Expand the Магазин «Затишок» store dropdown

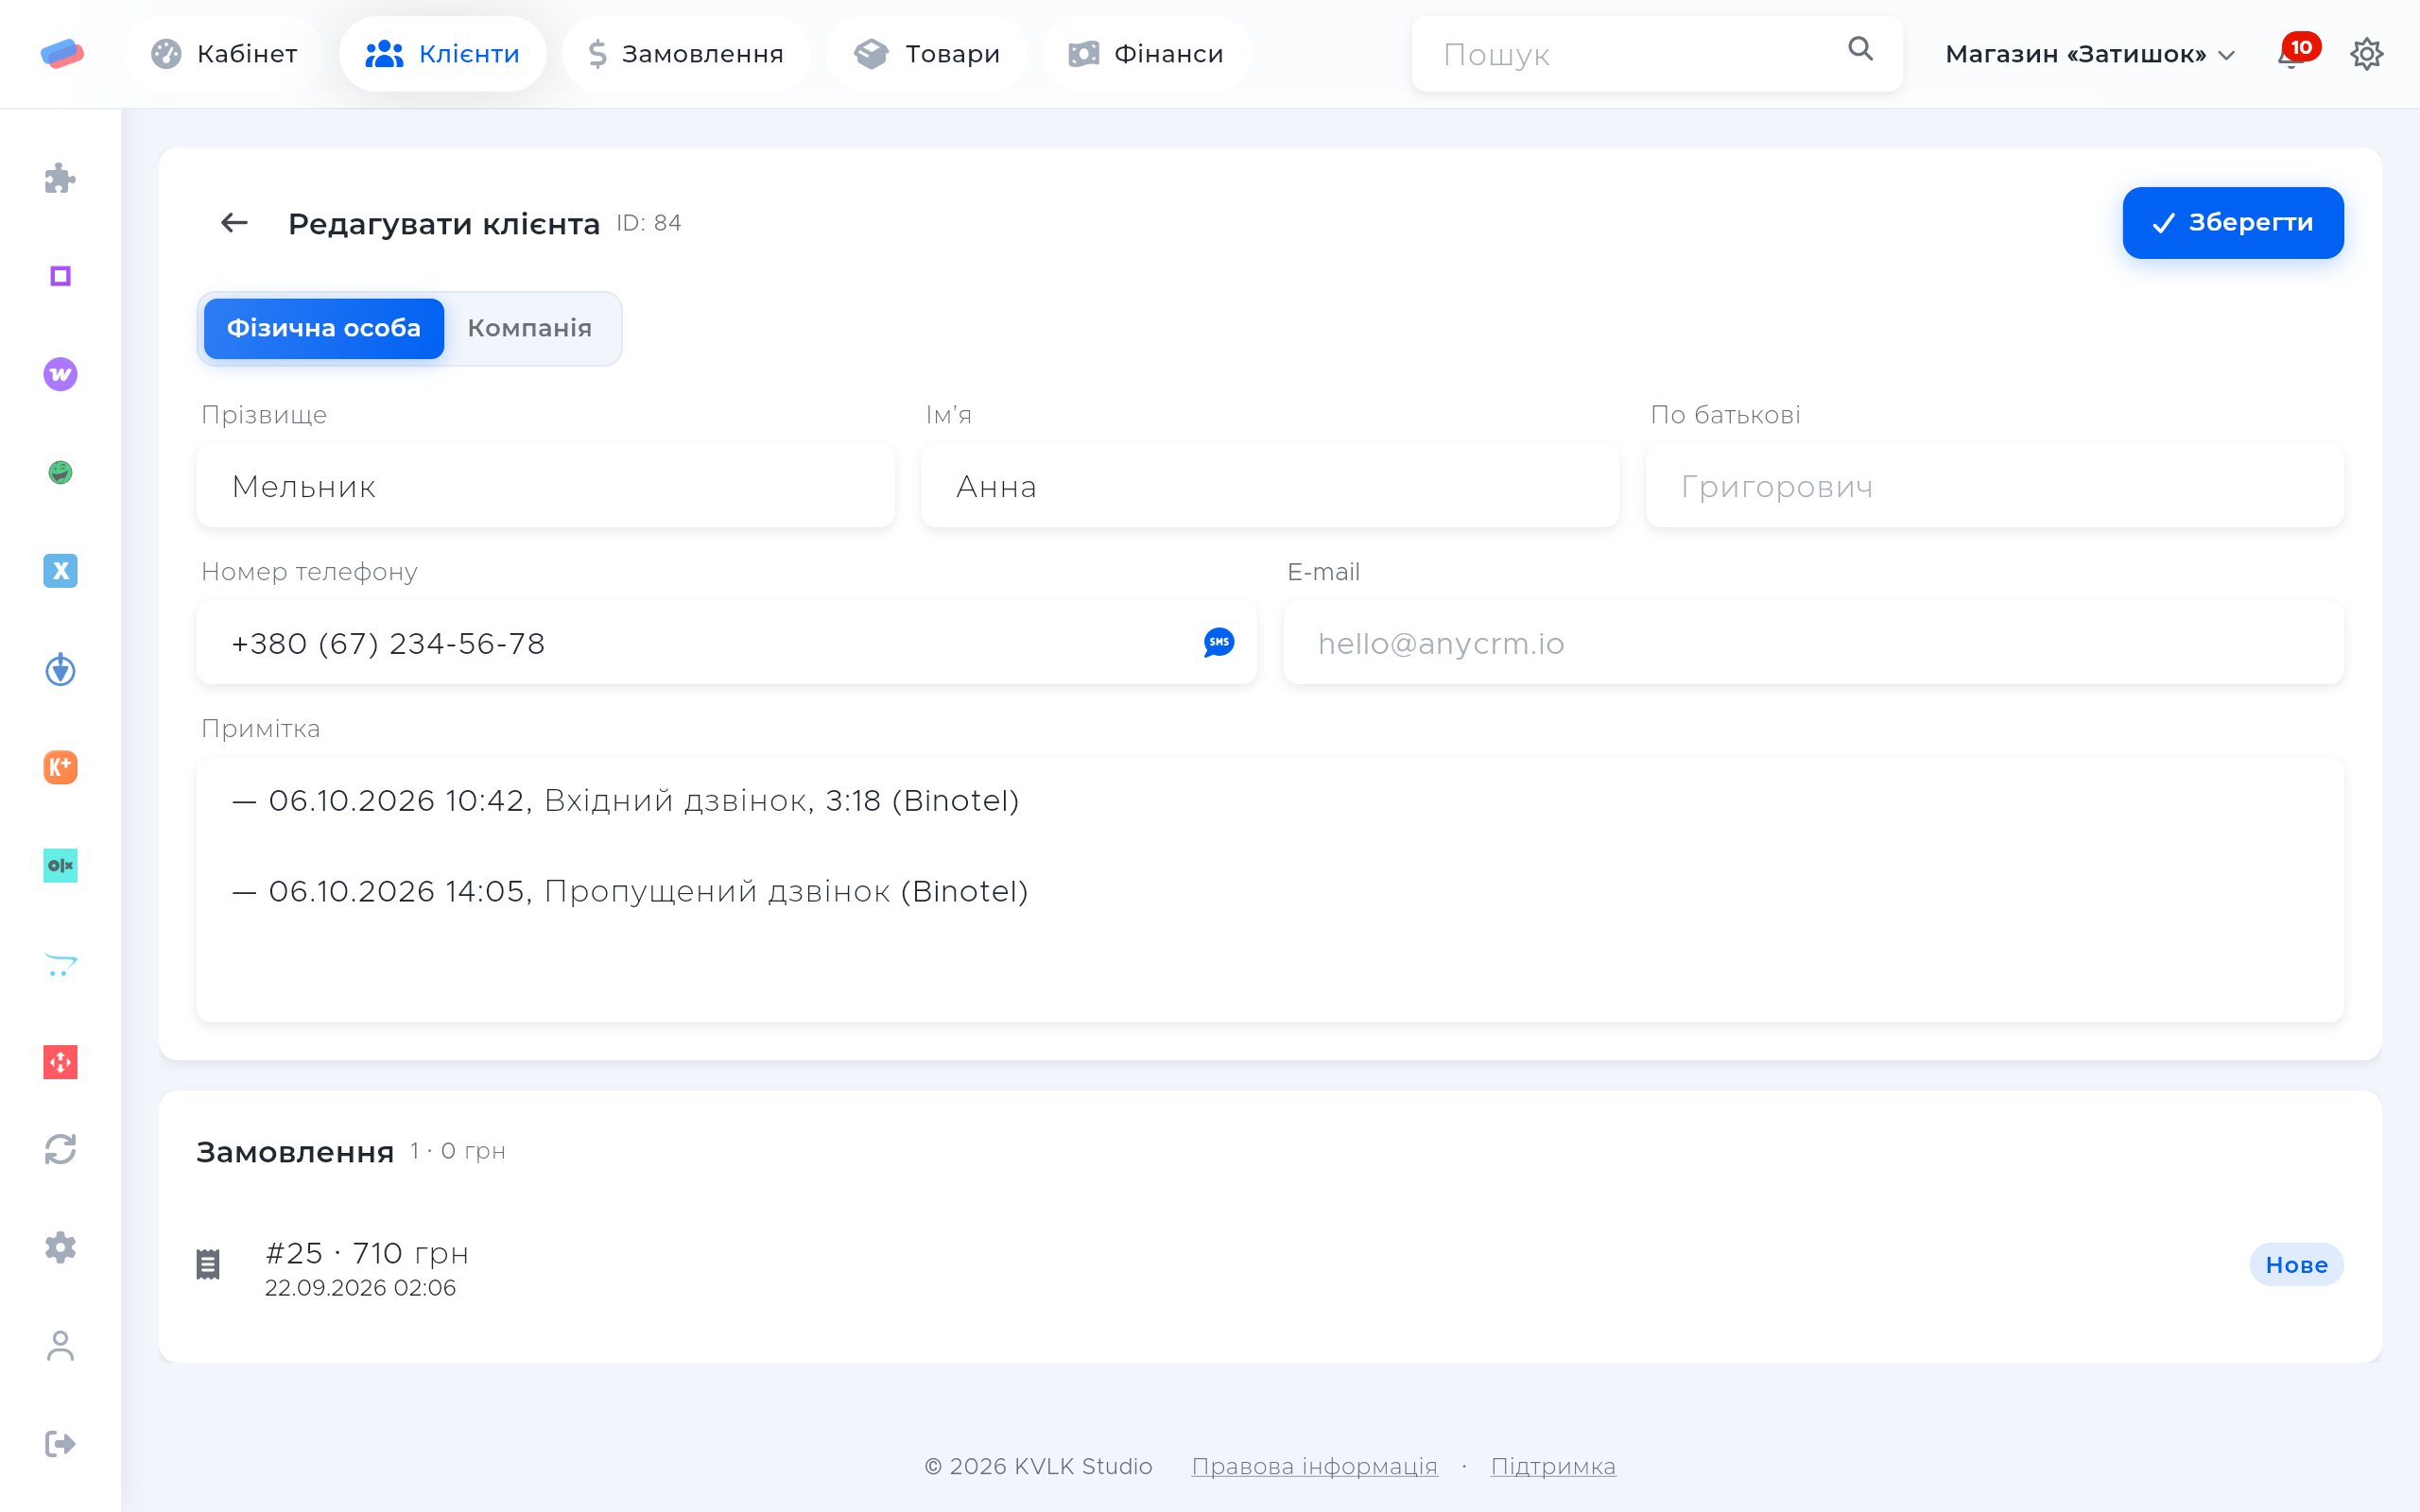[2089, 54]
